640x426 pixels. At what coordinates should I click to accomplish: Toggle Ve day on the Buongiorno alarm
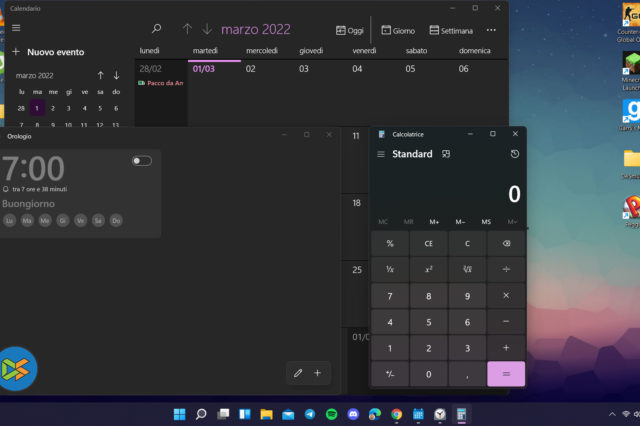[80, 221]
